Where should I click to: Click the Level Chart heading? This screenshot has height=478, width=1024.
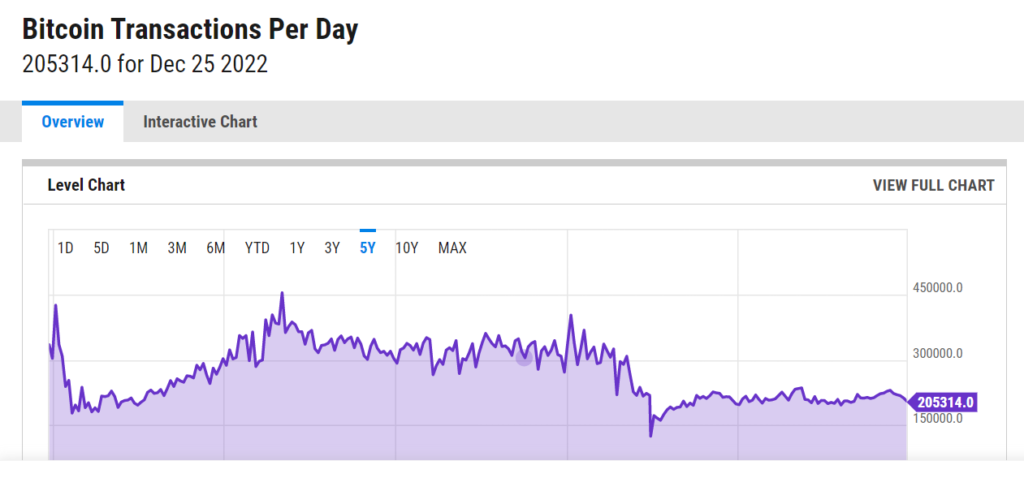(86, 185)
